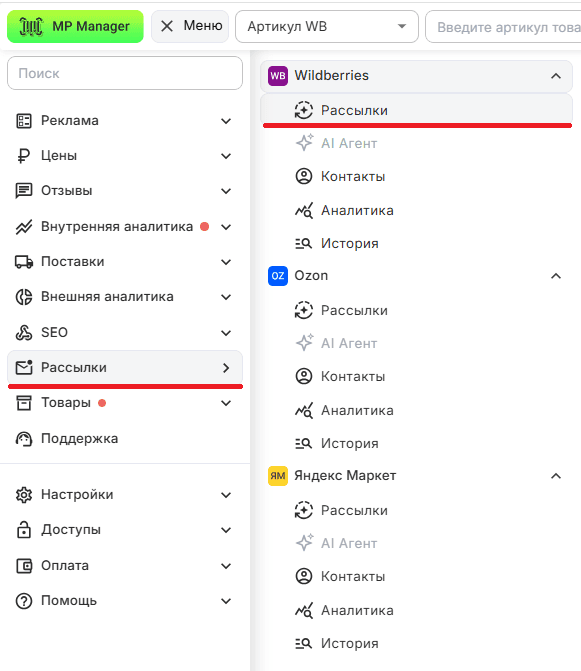Open Поддержка headset item
Screen dimensions: 581x671
(125, 439)
